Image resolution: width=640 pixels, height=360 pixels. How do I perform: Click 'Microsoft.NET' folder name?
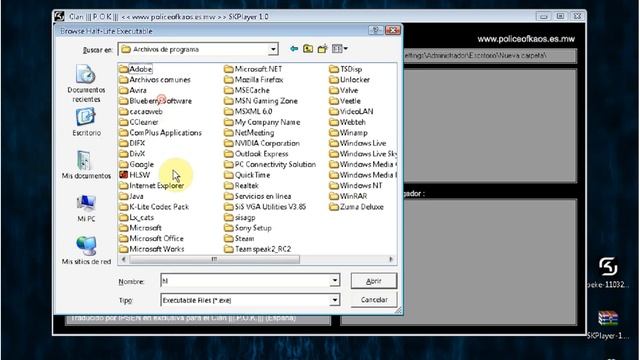pos(258,69)
